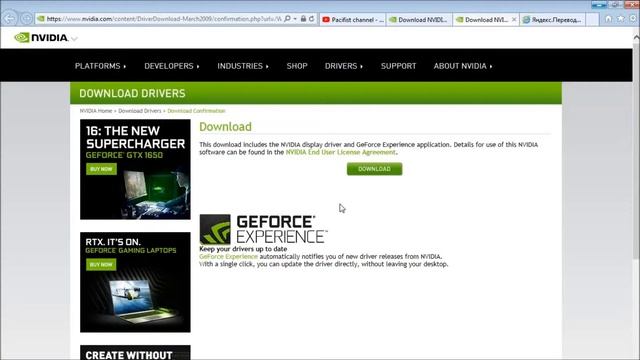Image resolution: width=640 pixels, height=360 pixels.
Task: Click the browser Home icon
Action: click(x=609, y=19)
